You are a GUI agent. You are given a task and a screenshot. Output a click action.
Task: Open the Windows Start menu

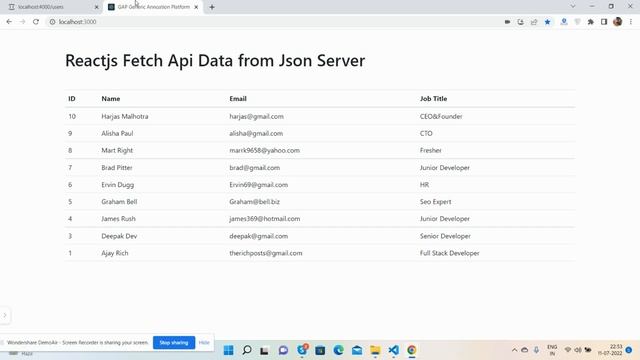[x=229, y=350]
